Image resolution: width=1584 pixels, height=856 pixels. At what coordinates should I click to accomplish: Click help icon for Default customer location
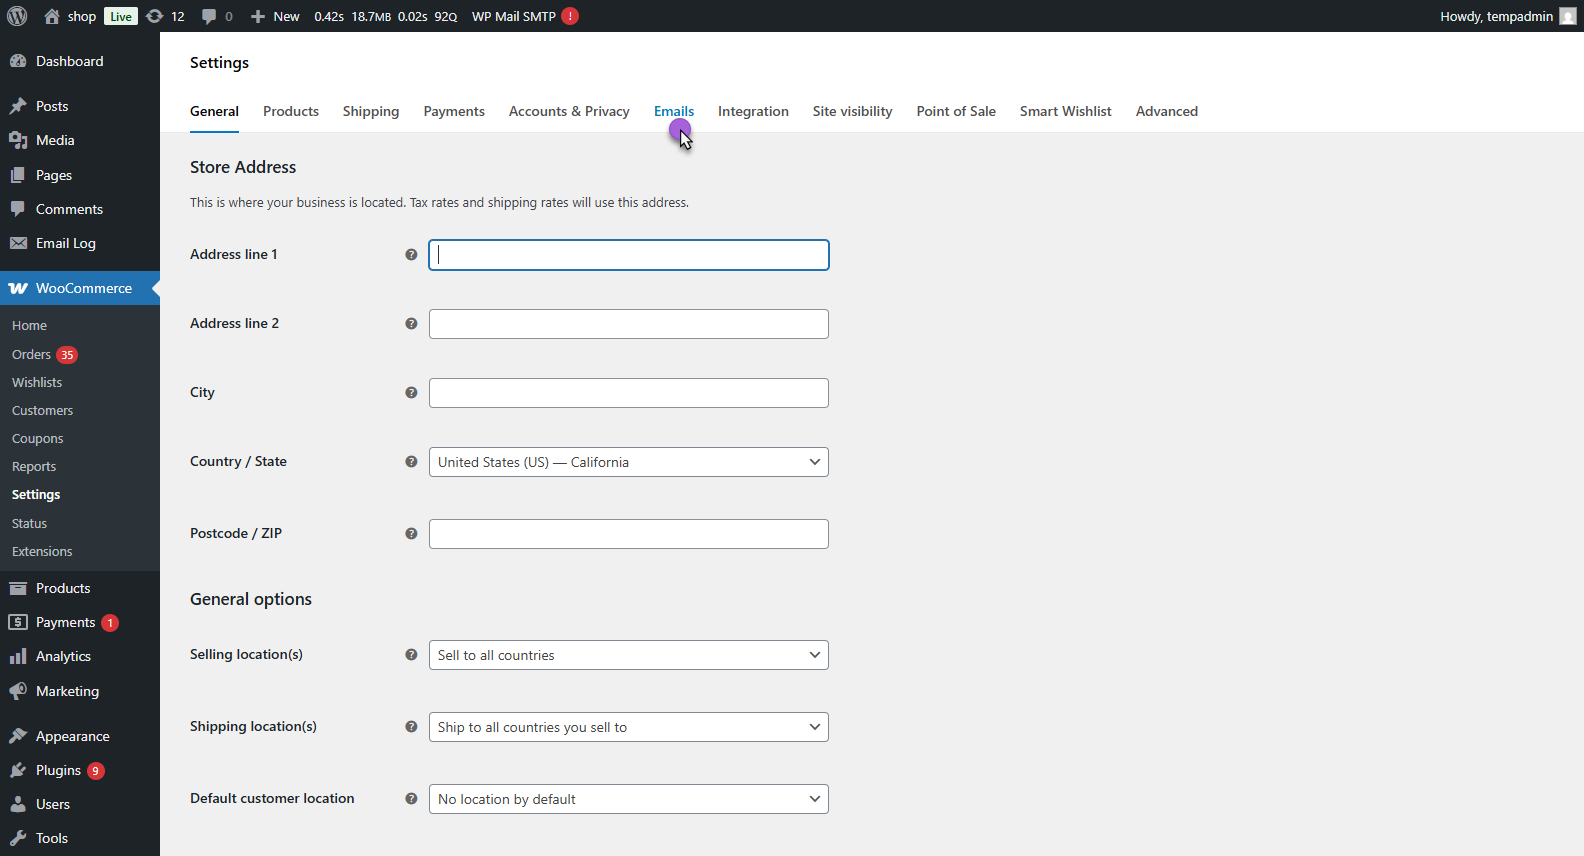pos(411,799)
